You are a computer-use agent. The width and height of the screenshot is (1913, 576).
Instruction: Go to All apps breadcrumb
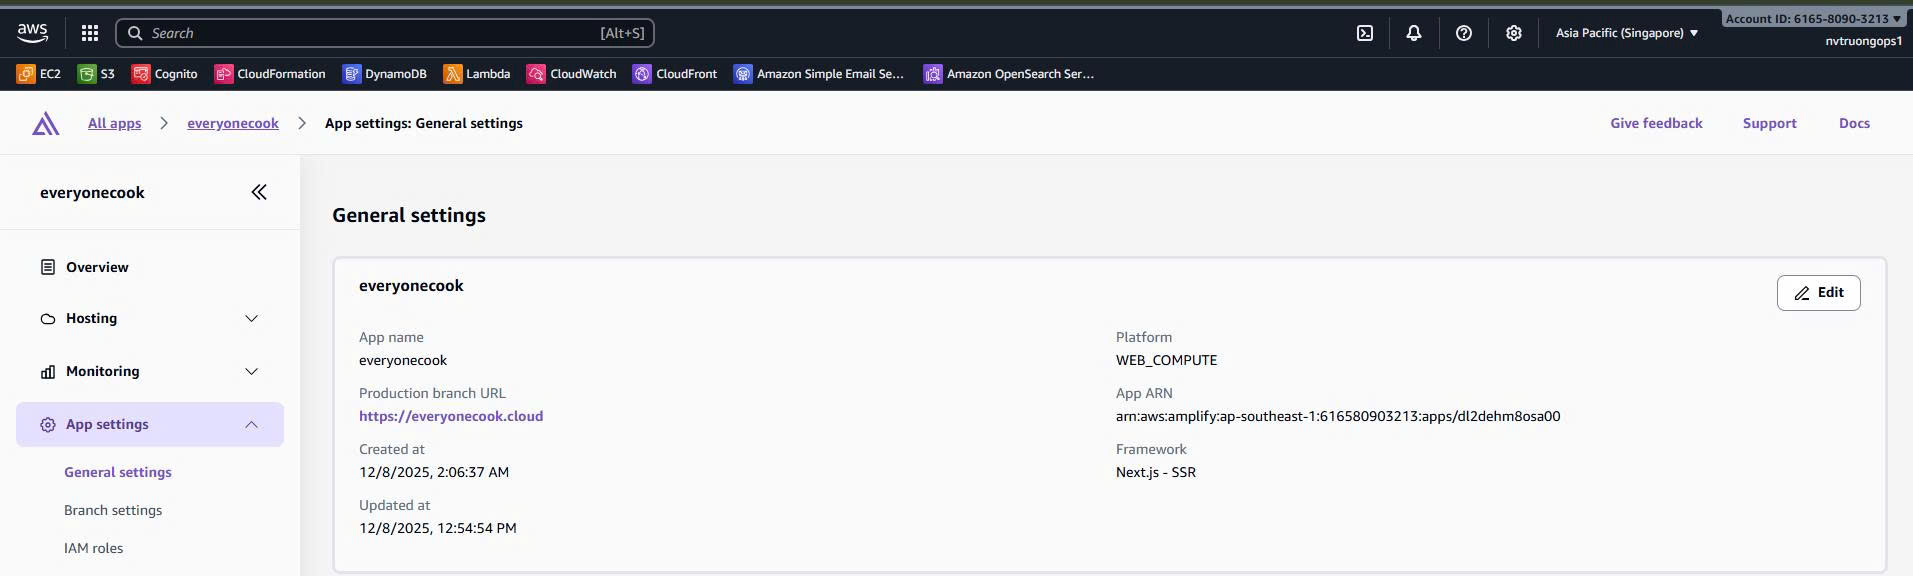[114, 123]
